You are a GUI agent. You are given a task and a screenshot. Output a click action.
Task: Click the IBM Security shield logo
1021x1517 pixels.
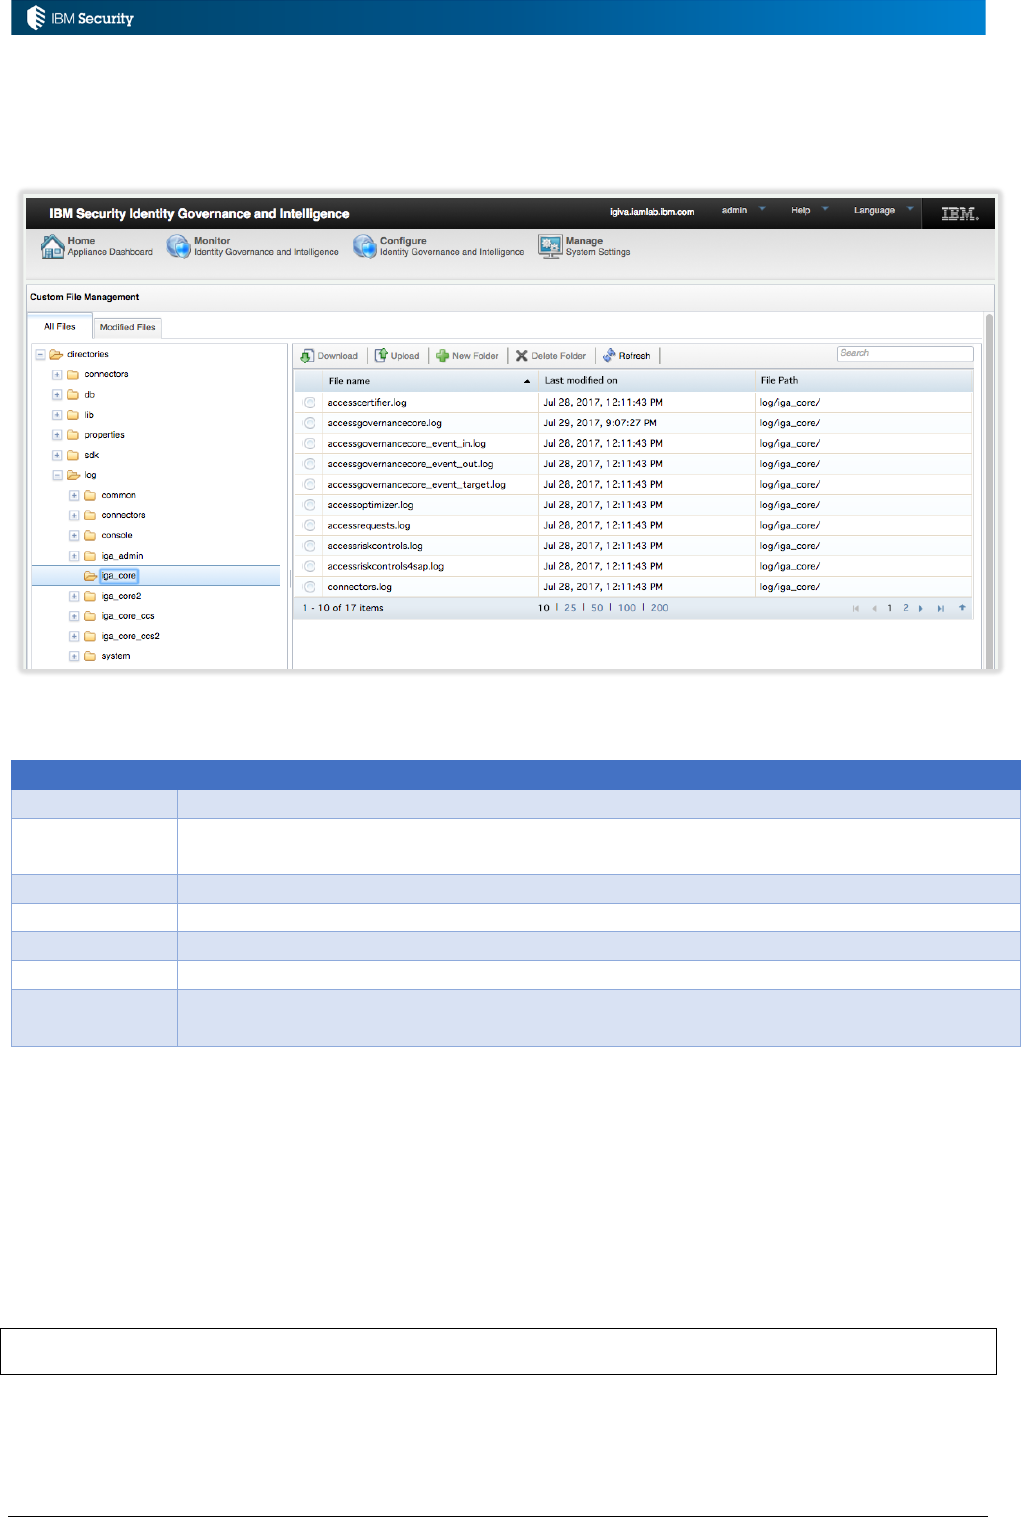pyautogui.click(x=36, y=17)
